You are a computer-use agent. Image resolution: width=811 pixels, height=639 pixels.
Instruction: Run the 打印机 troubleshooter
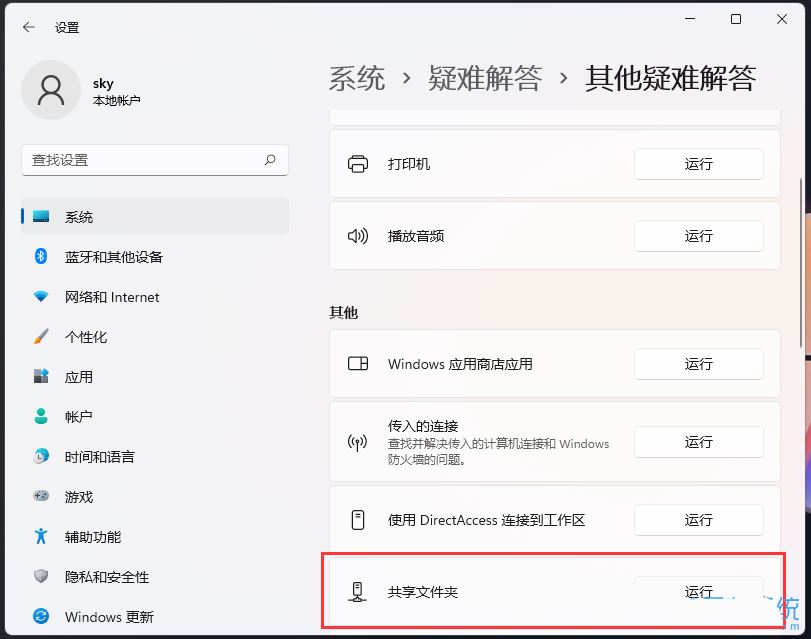698,164
